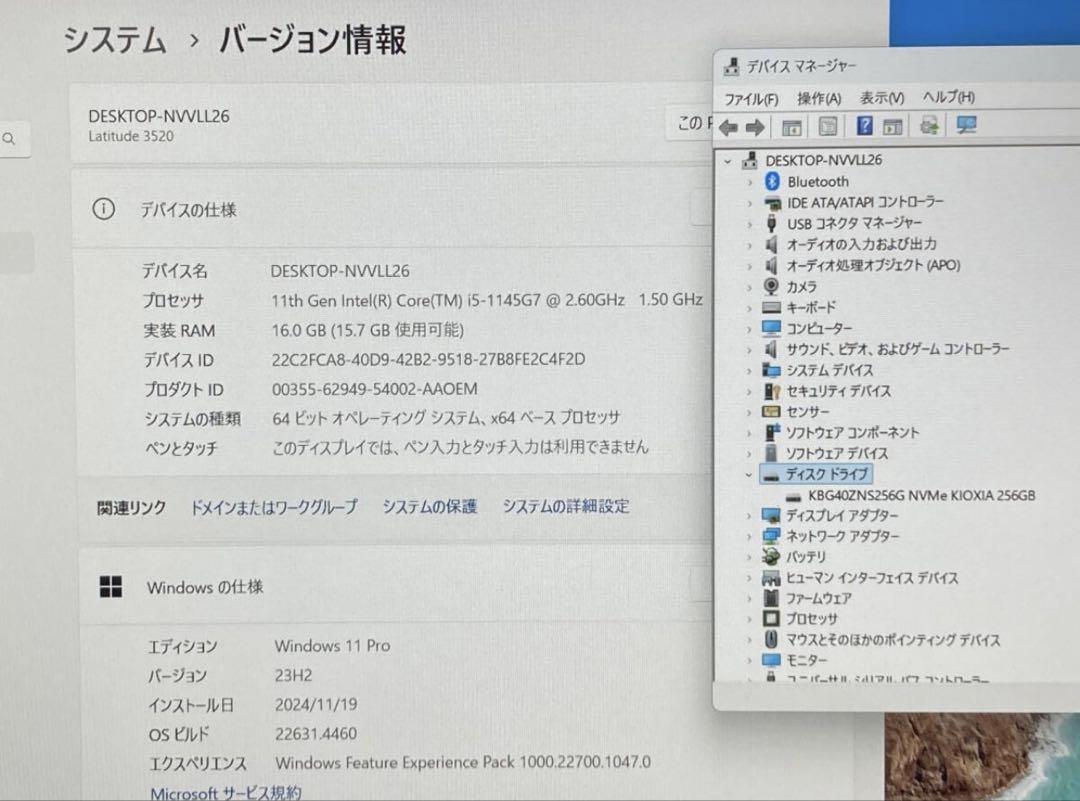Open the ファイル(F) menu

[751, 99]
